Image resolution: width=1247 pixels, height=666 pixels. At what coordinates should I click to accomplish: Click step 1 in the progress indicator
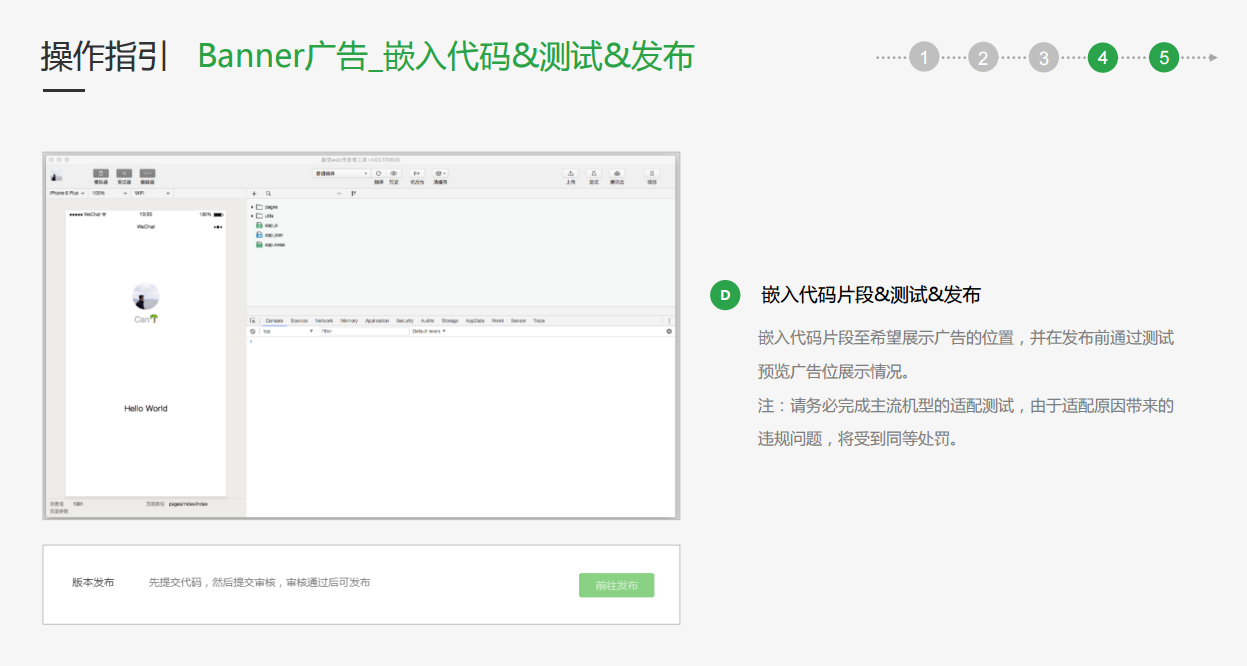[924, 58]
